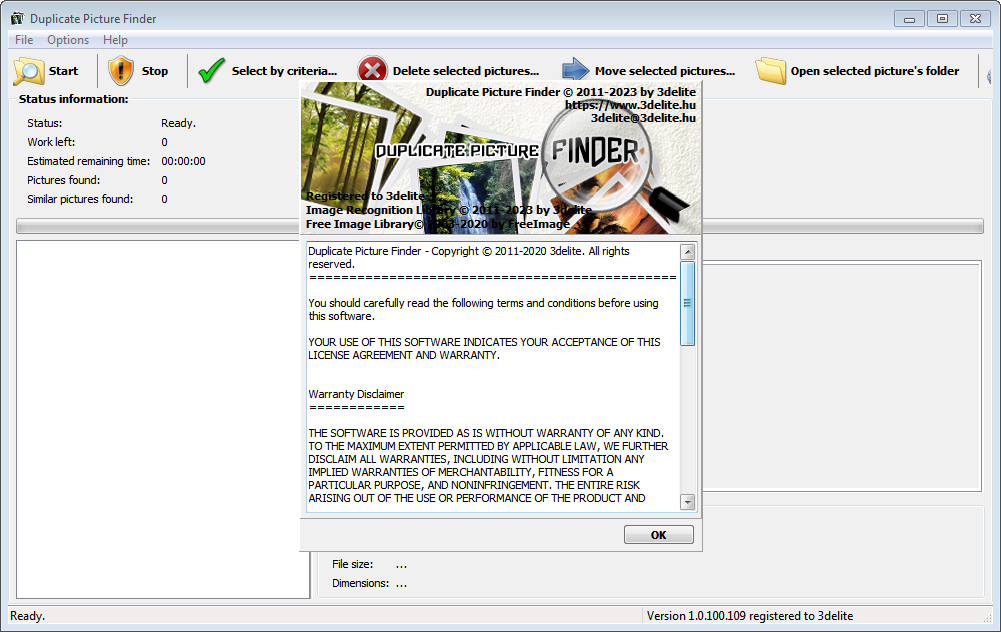Image resolution: width=1001 pixels, height=632 pixels.
Task: Close the Duplicate Picture Finder window
Action: point(975,19)
